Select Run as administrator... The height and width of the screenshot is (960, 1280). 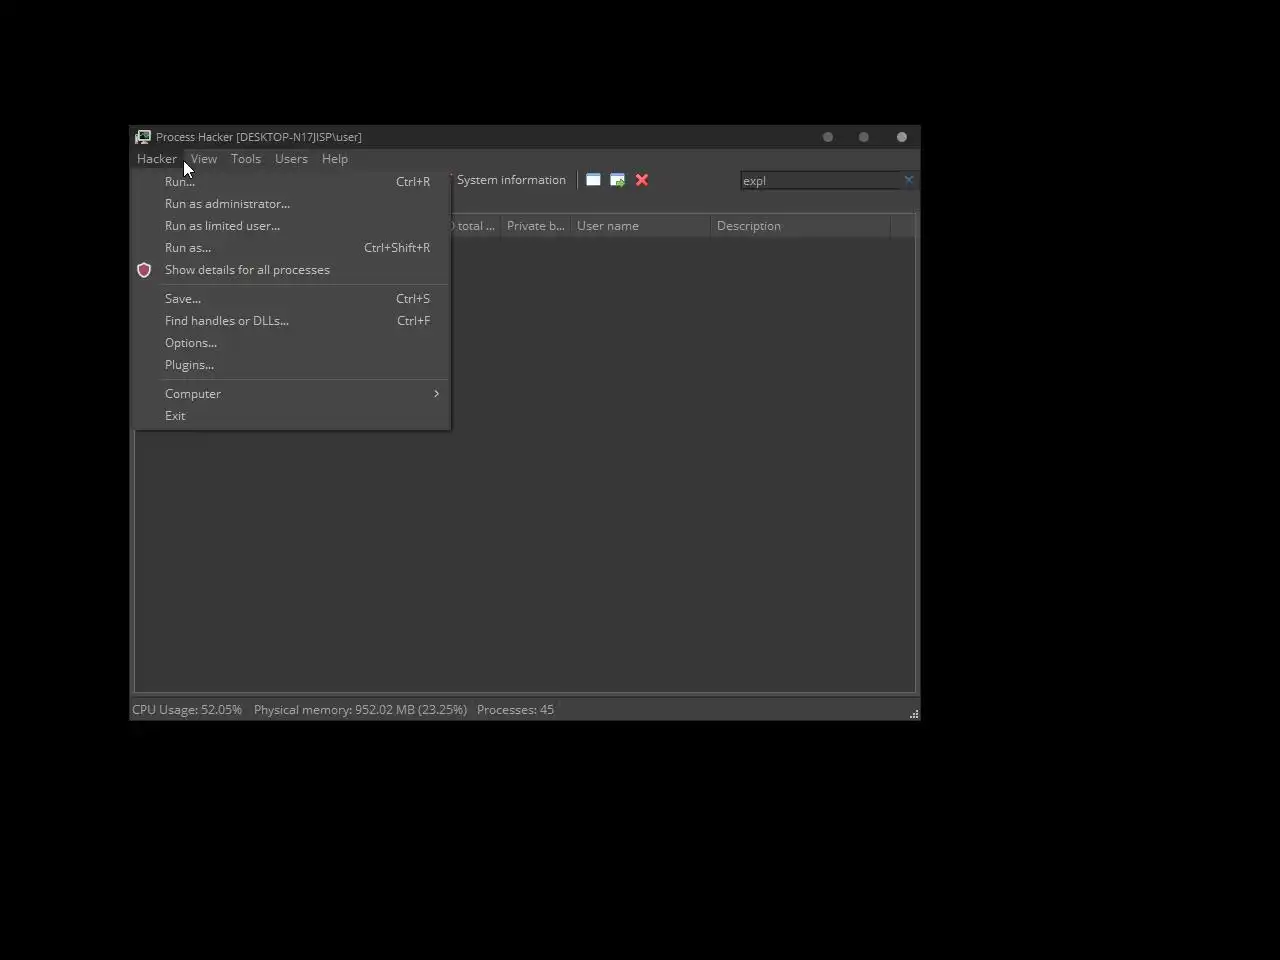coord(292,204)
